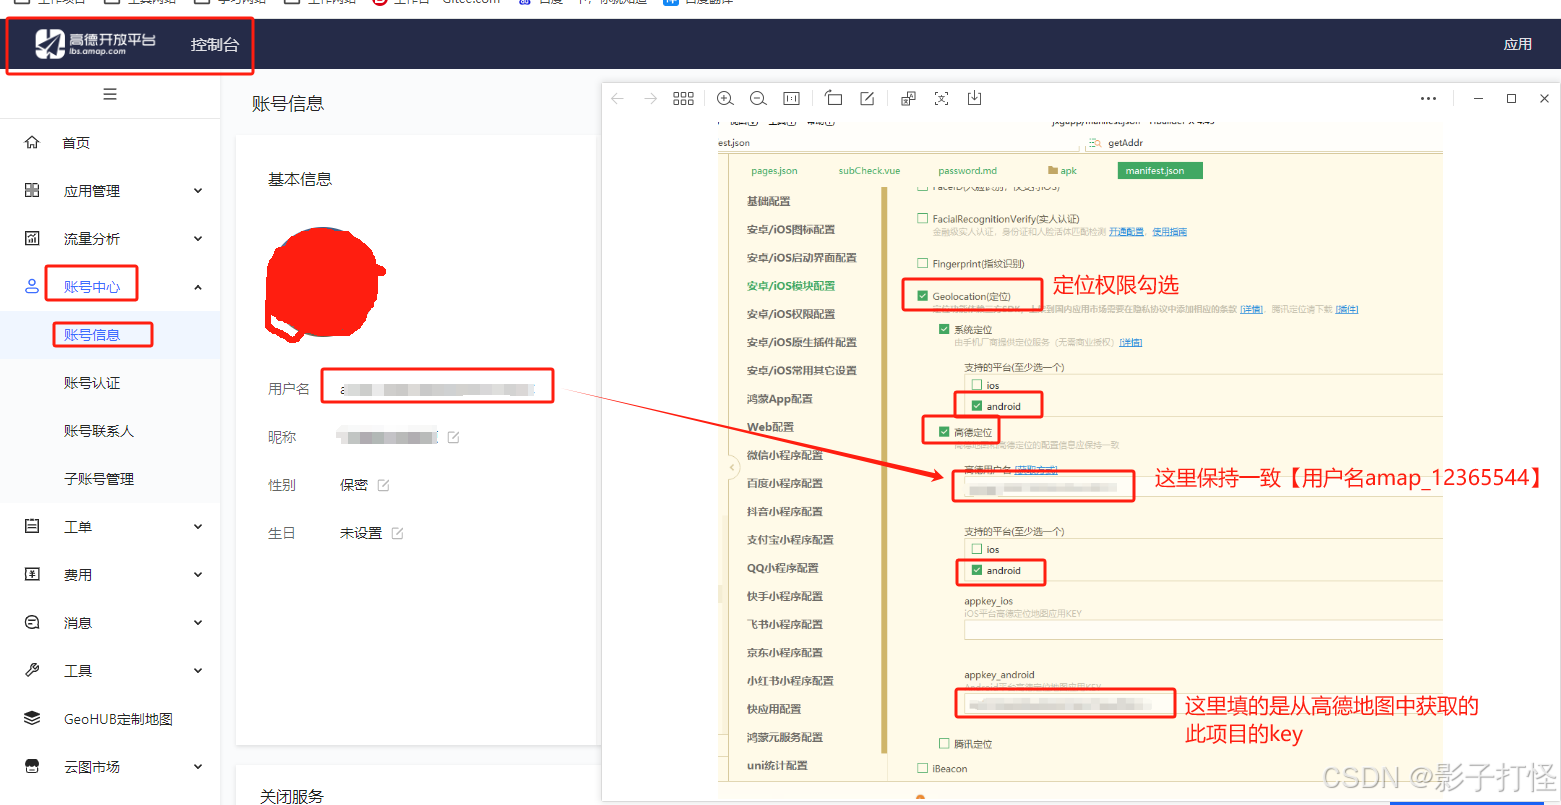Screen dimensions: 1561x805
Task: Expand 消息 menu chevron
Action: pos(198,623)
